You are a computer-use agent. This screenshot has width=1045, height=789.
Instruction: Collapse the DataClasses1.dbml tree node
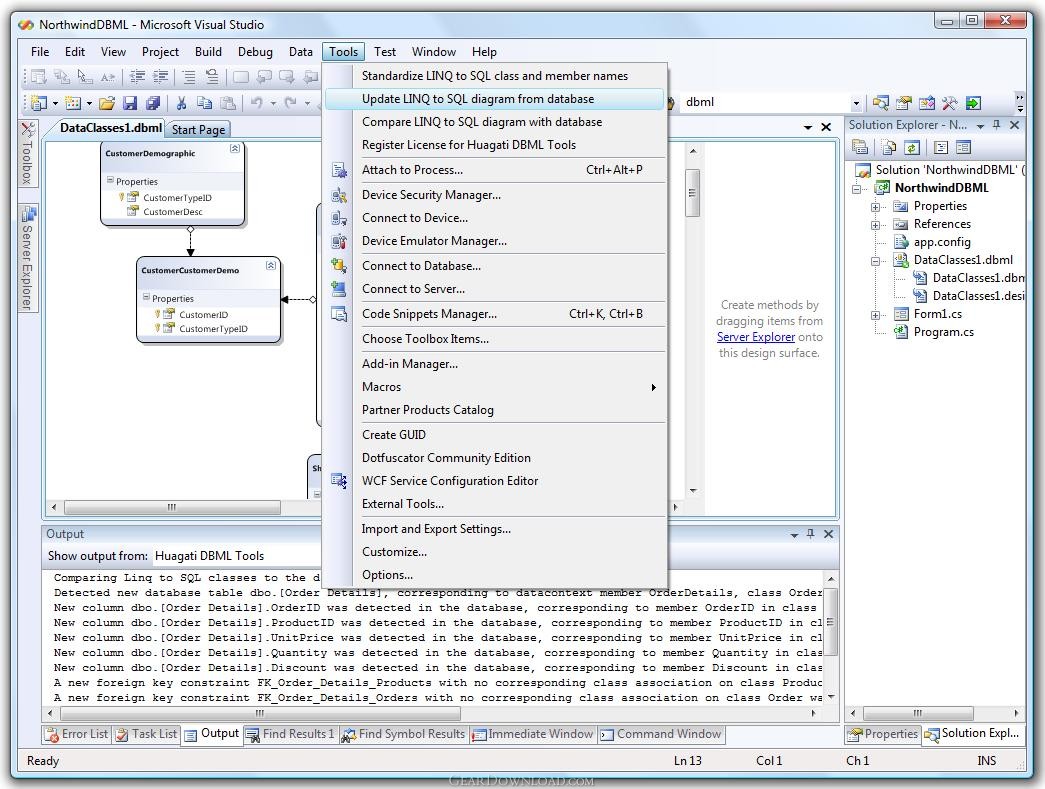875,261
